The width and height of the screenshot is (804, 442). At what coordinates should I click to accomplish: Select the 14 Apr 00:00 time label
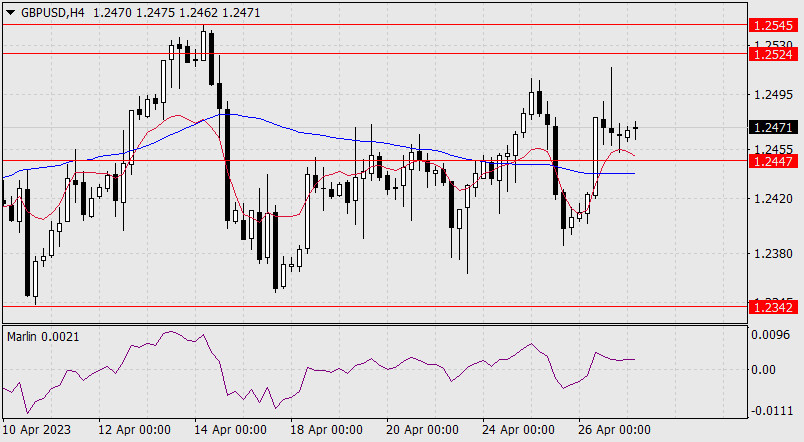231,429
